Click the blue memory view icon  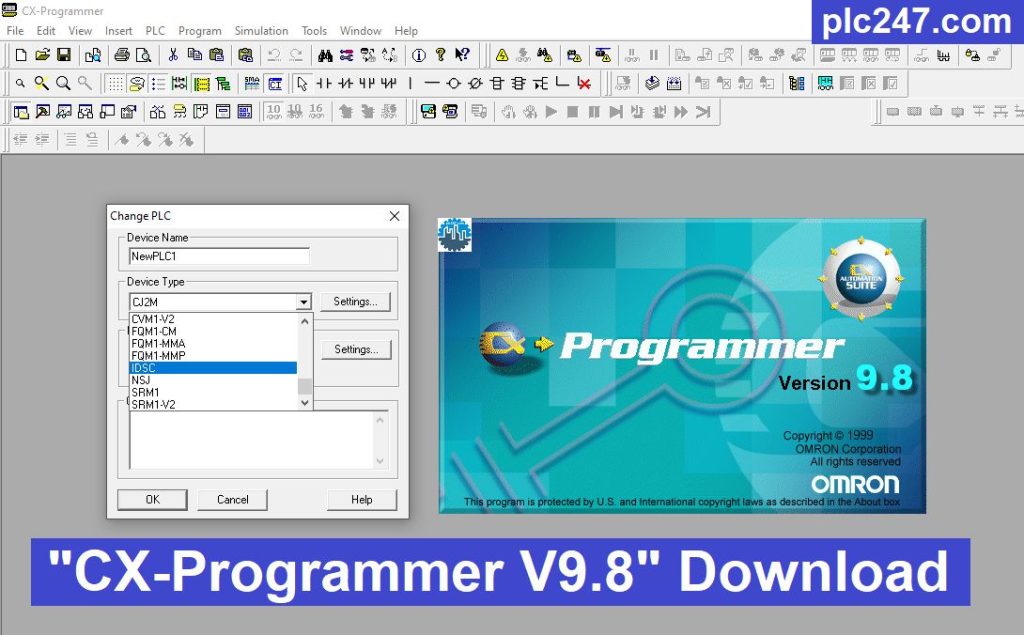pyautogui.click(x=244, y=112)
